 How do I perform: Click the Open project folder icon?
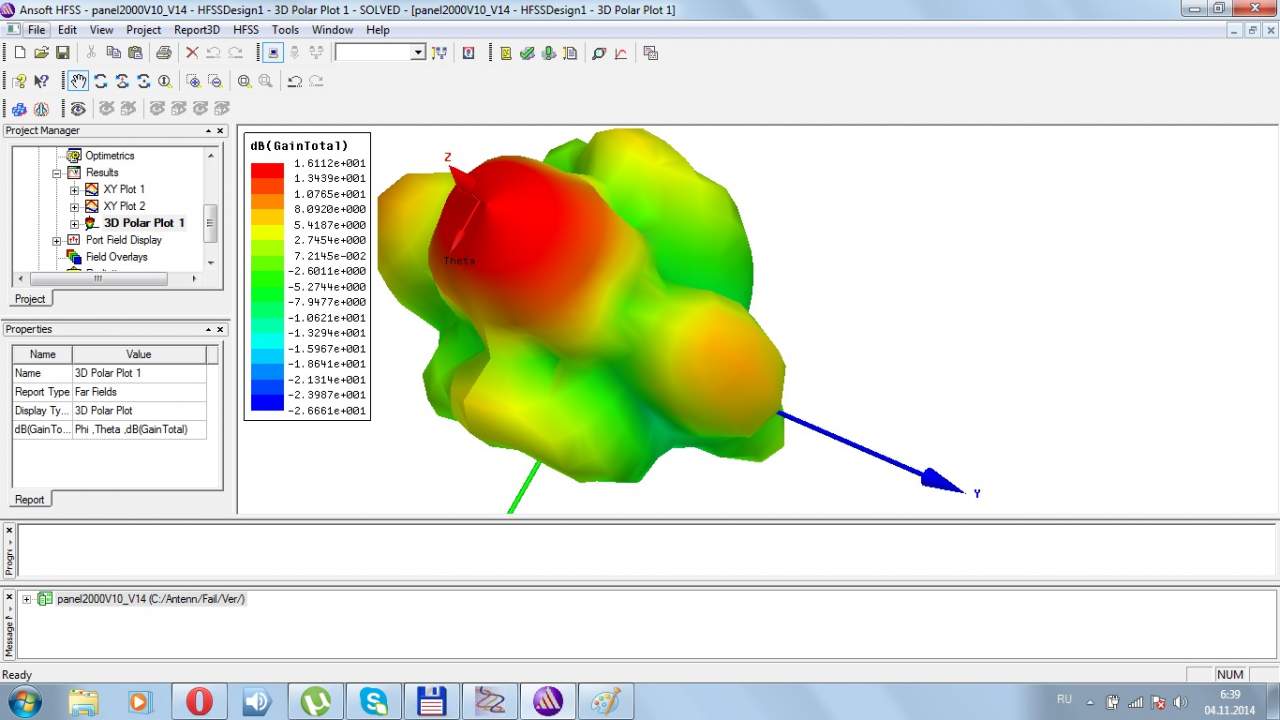(41, 53)
